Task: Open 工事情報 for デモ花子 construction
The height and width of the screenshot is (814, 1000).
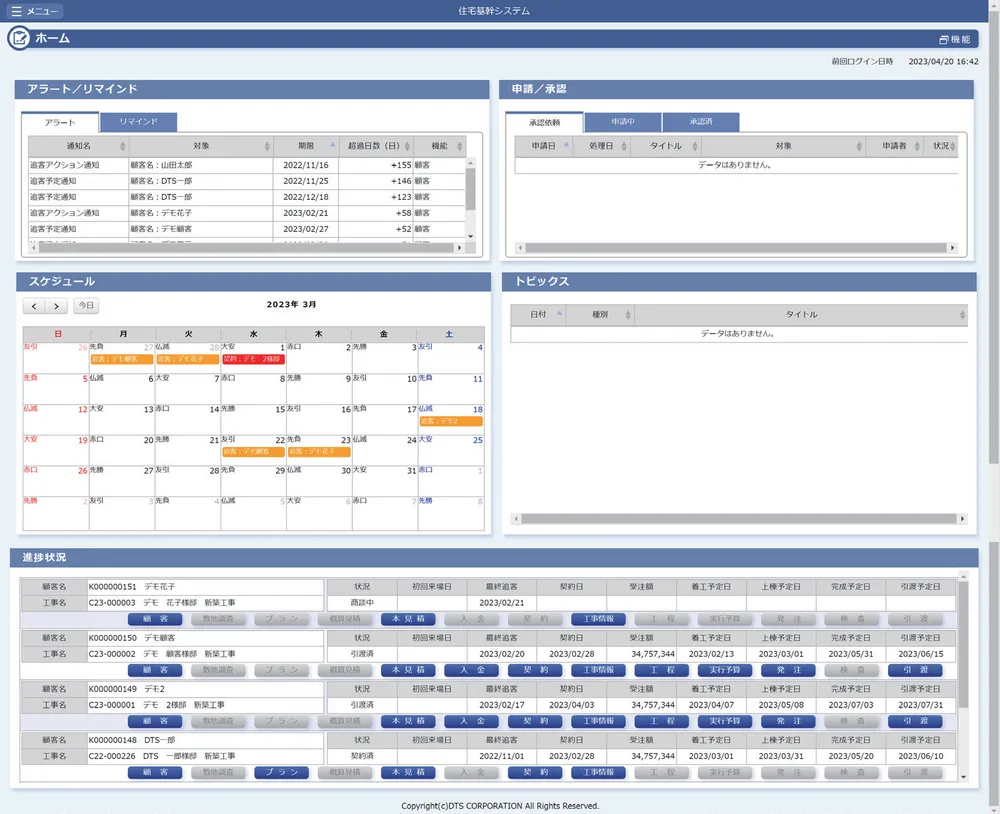Action: pyautogui.click(x=598, y=619)
